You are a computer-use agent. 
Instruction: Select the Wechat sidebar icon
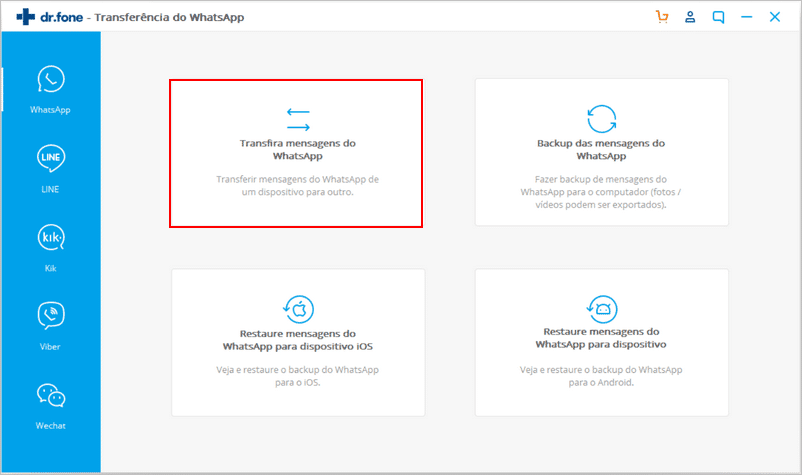coord(51,395)
